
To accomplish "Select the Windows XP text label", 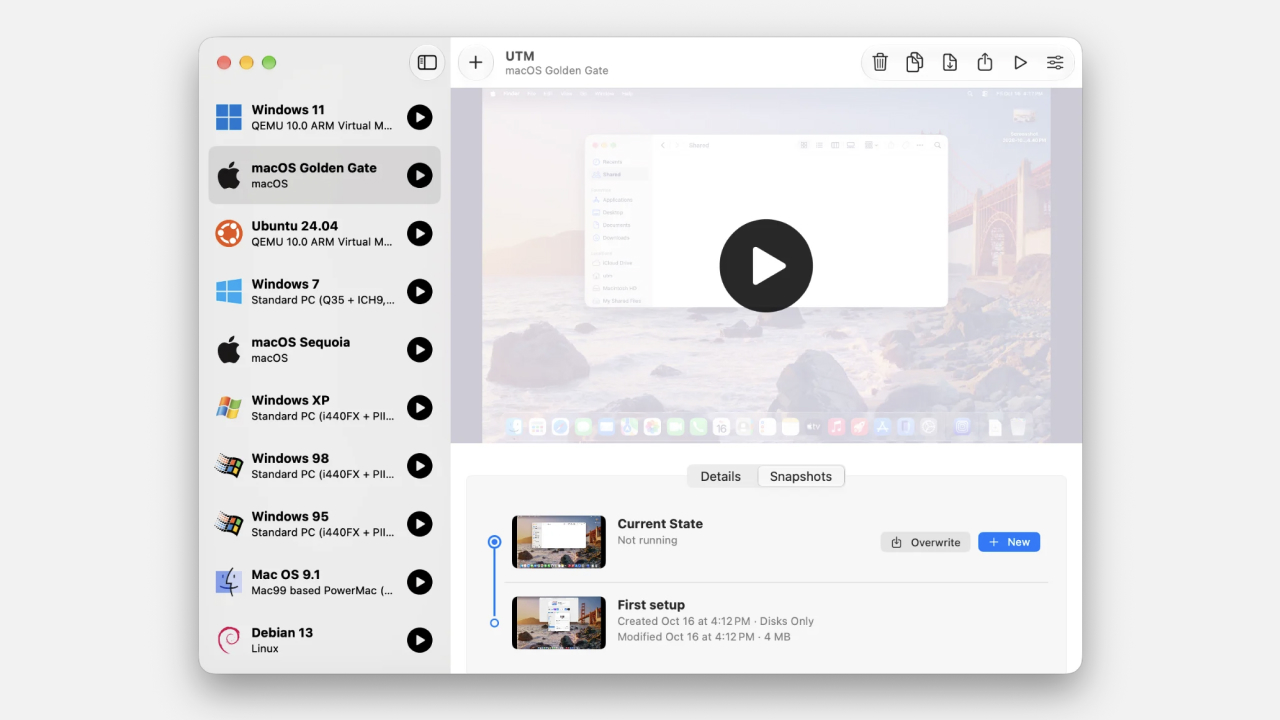I will (290, 400).
